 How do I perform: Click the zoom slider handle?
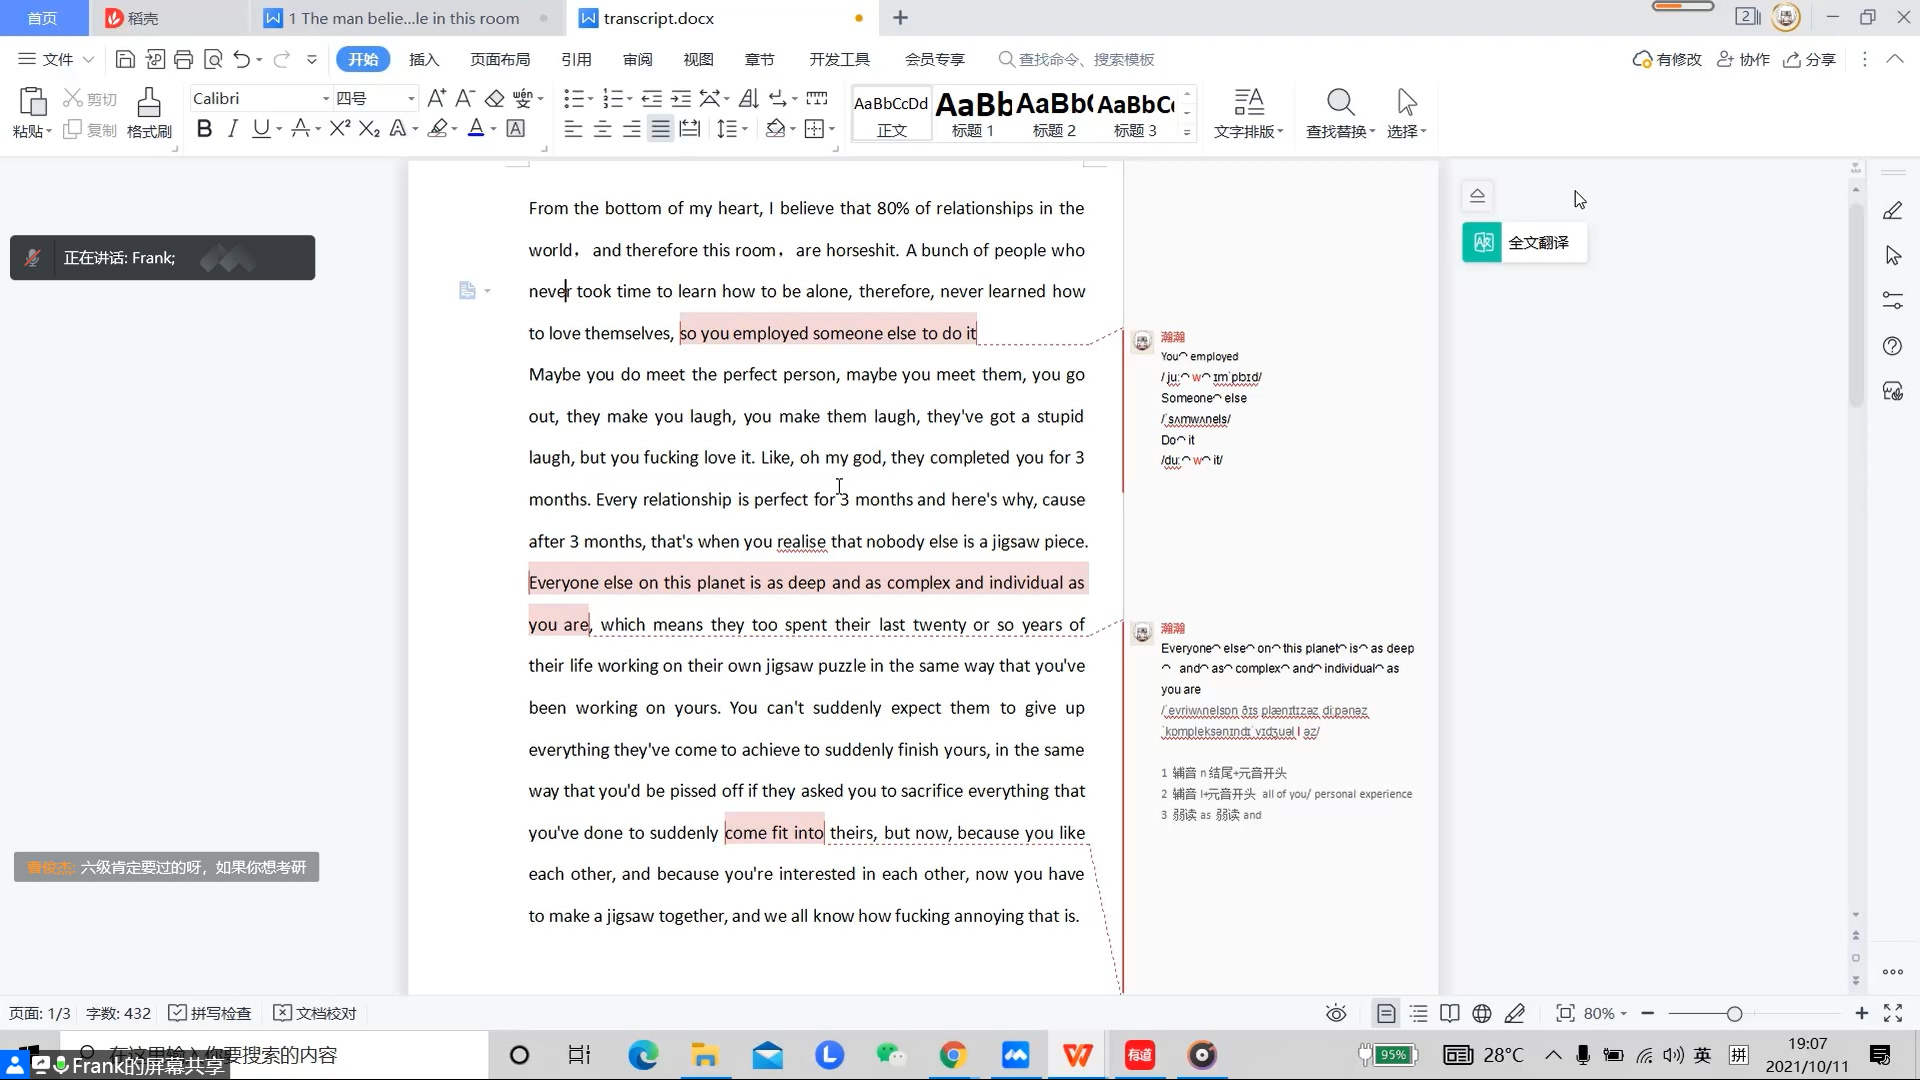point(1734,1013)
